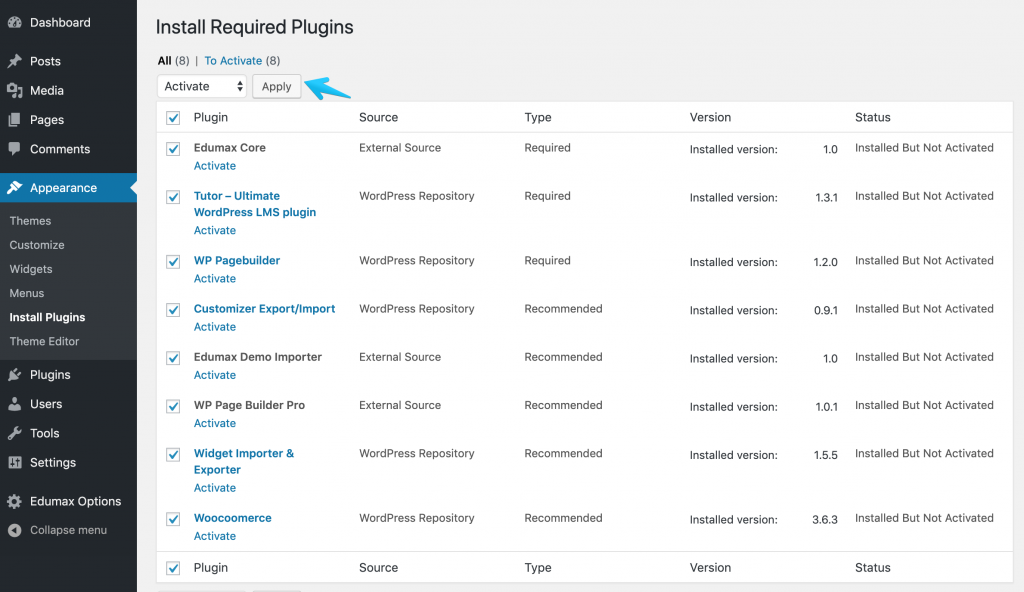Toggle the WP Pagebuilder checkbox

pyautogui.click(x=173, y=261)
